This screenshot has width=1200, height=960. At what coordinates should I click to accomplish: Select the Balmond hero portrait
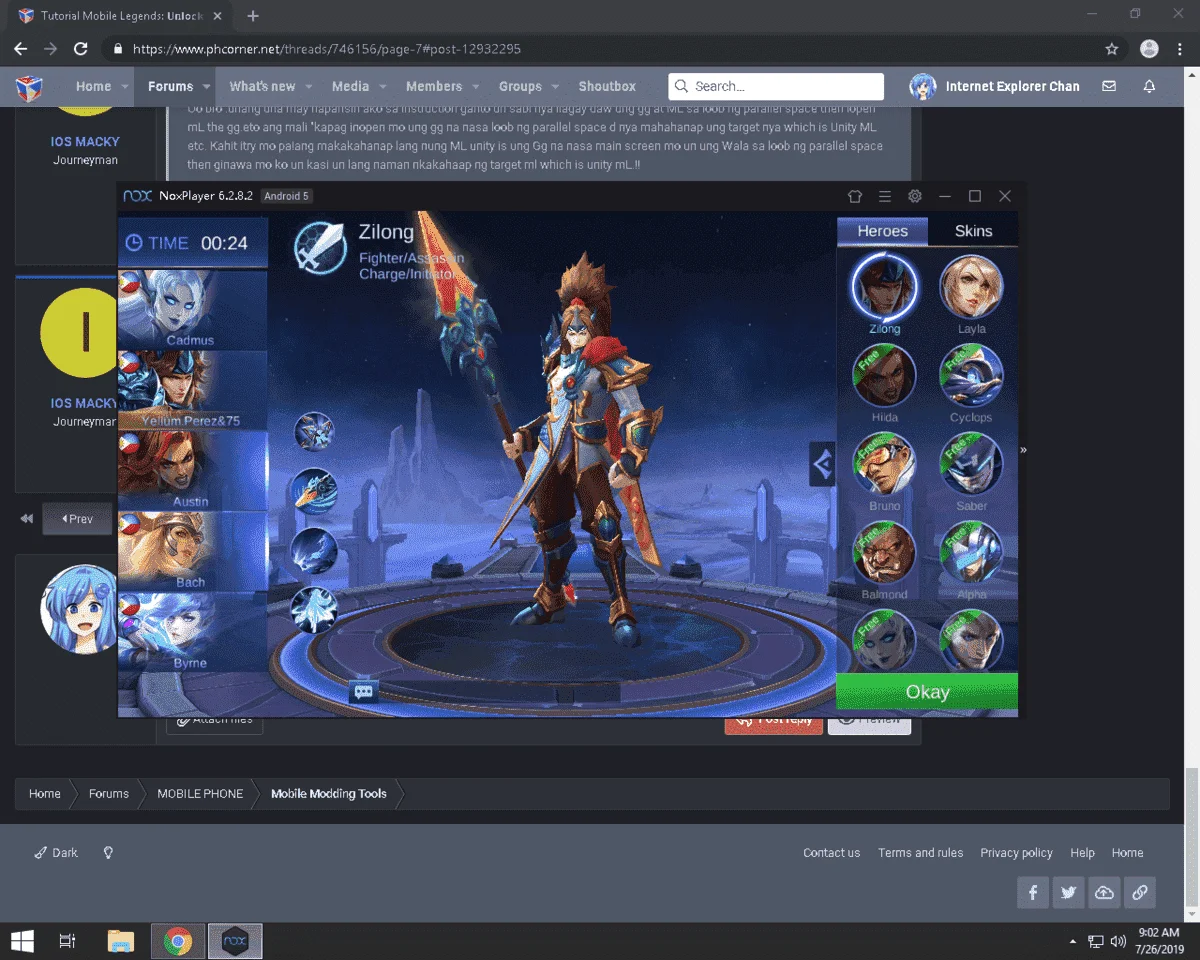point(884,553)
